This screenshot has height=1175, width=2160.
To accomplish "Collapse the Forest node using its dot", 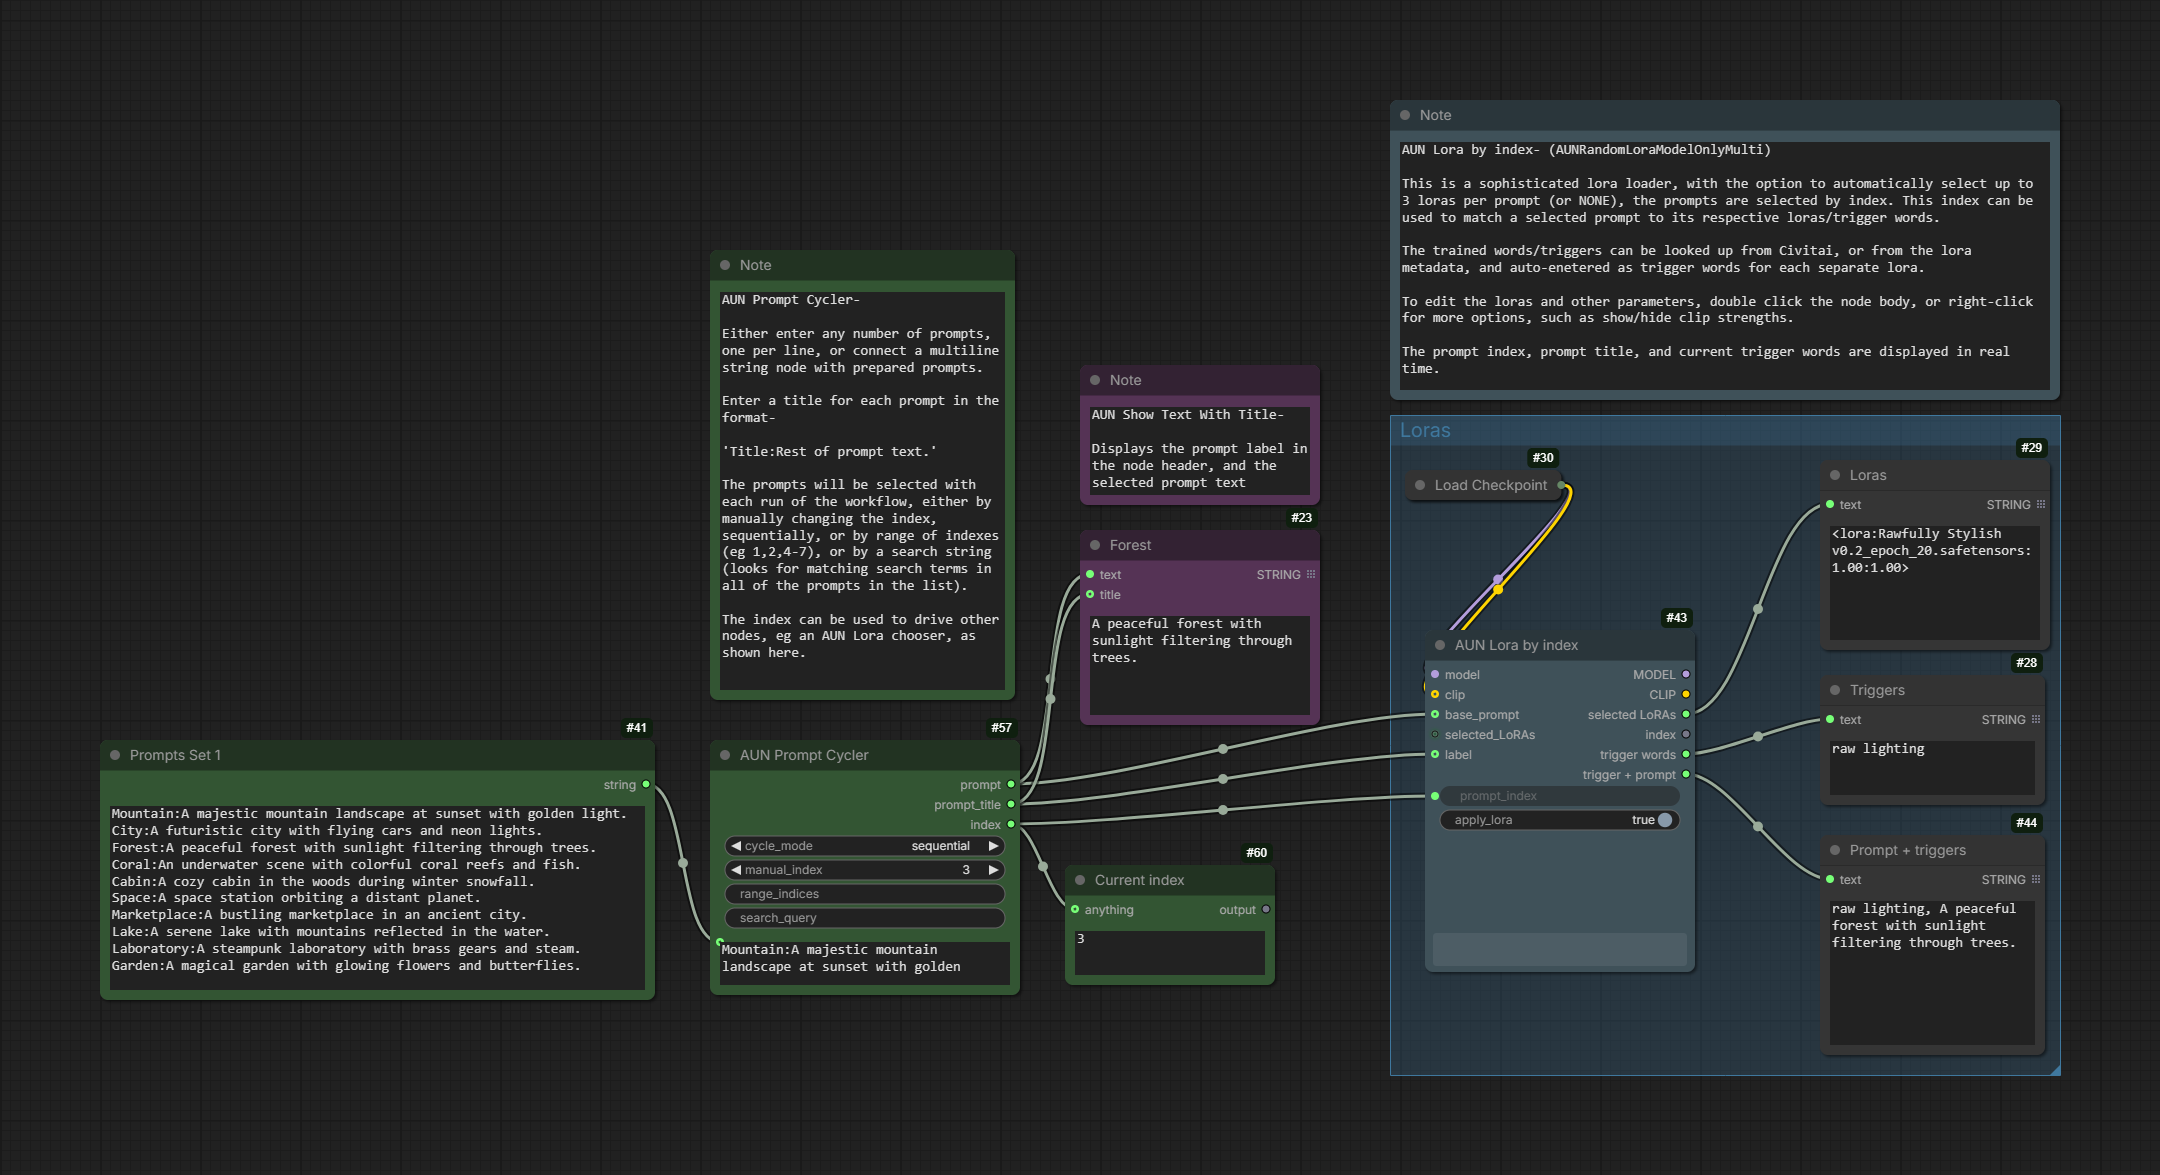I will pyautogui.click(x=1095, y=545).
